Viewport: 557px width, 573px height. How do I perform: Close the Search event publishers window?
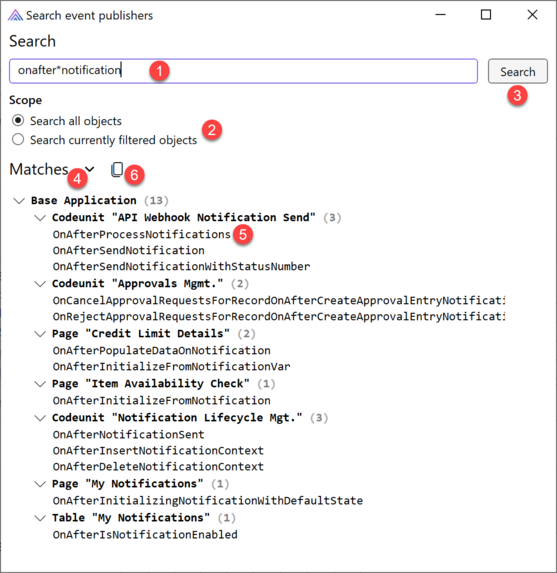tap(532, 15)
